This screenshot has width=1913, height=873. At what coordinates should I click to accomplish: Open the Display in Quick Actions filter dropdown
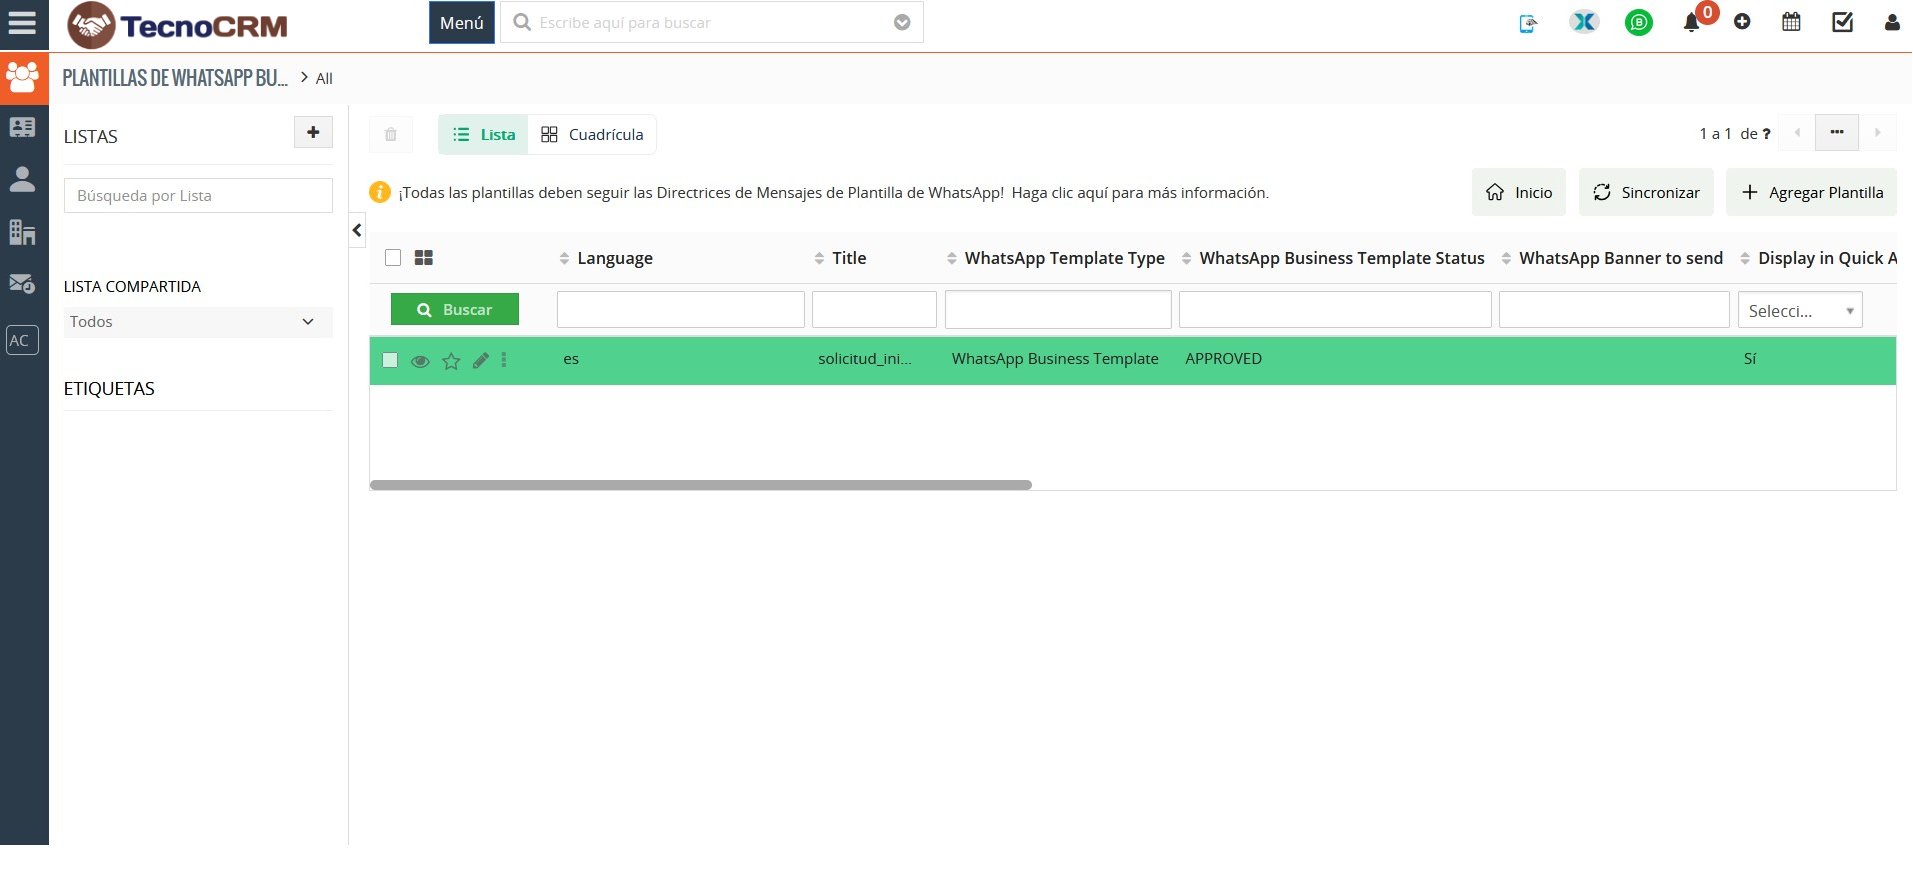pos(1799,311)
